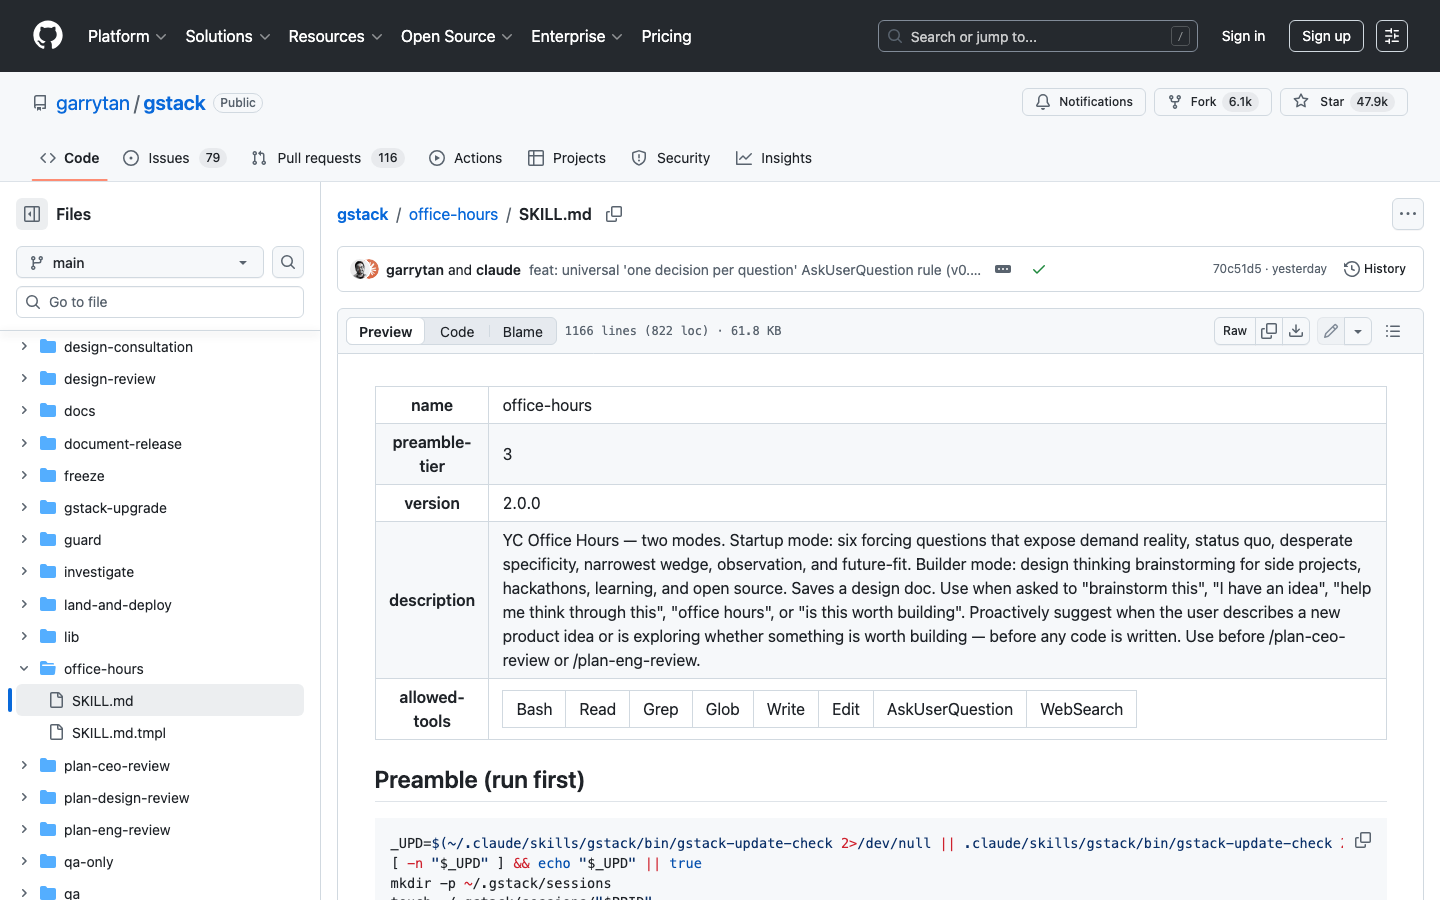Open the qa-only folder

[88, 862]
